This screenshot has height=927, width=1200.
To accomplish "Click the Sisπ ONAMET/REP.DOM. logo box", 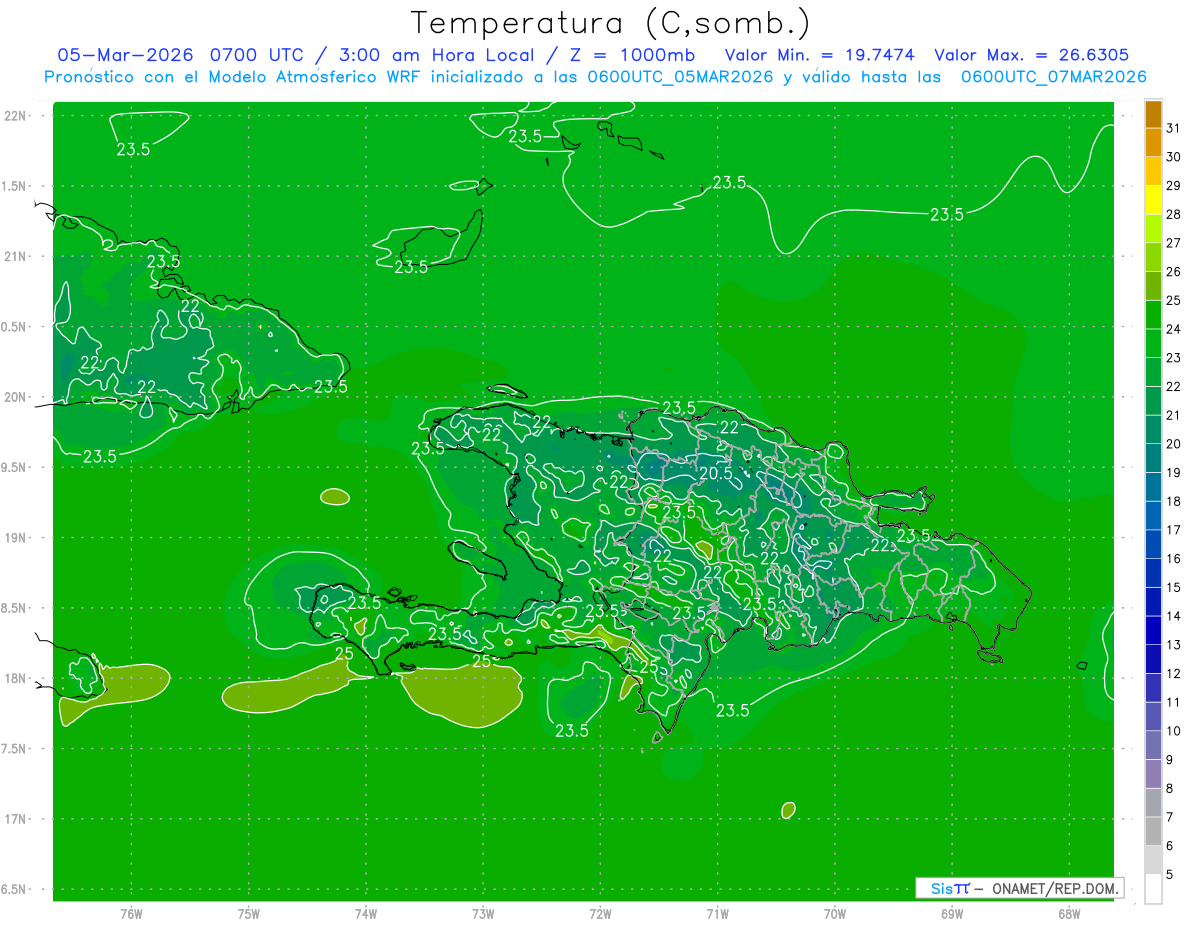I will click(1020, 888).
